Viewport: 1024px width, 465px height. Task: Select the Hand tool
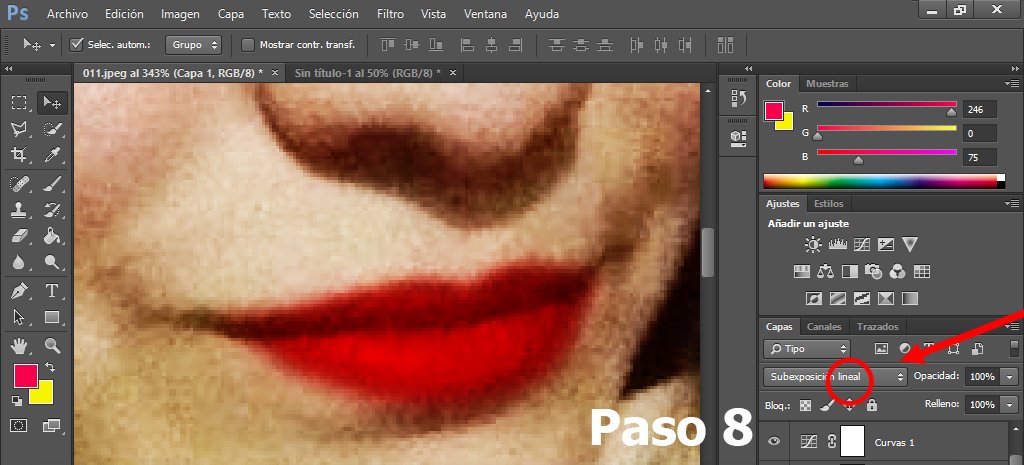point(19,345)
